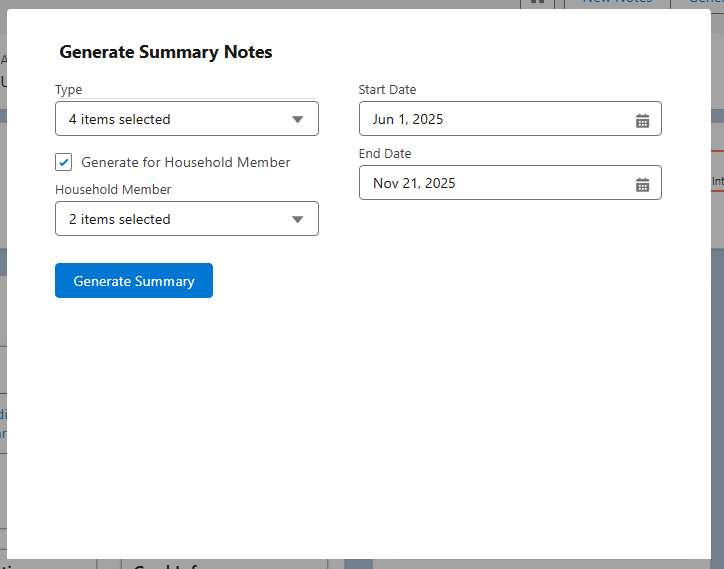Click the Household Member field label
This screenshot has width=724, height=569.
click(113, 190)
